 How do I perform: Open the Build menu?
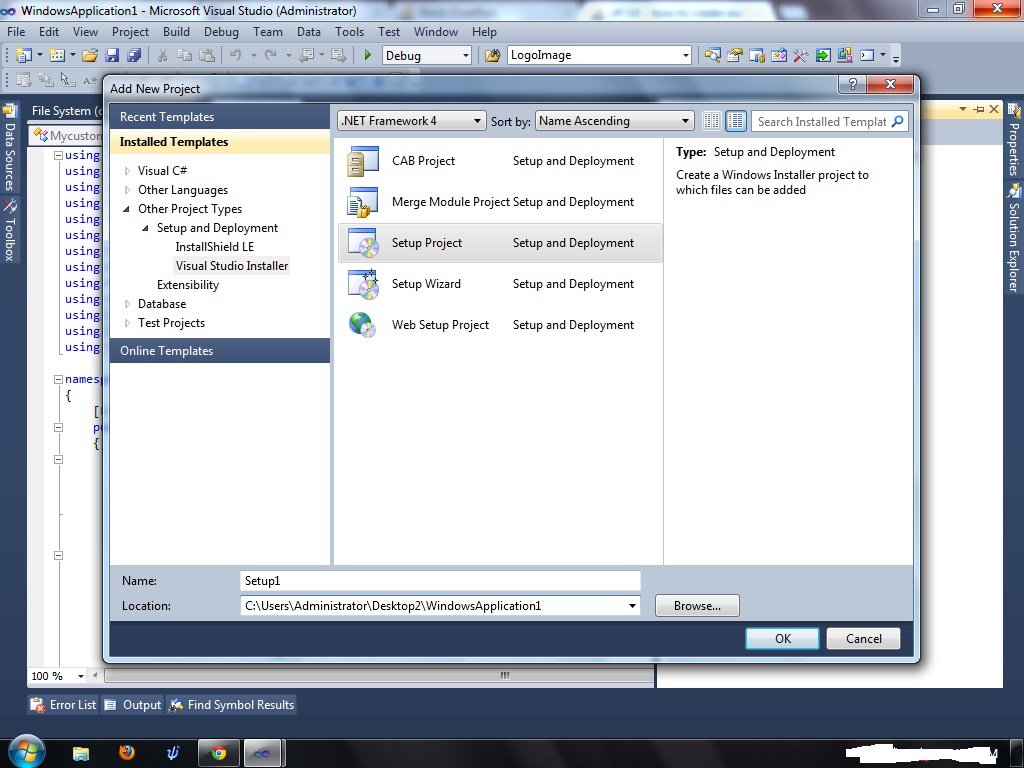(176, 32)
